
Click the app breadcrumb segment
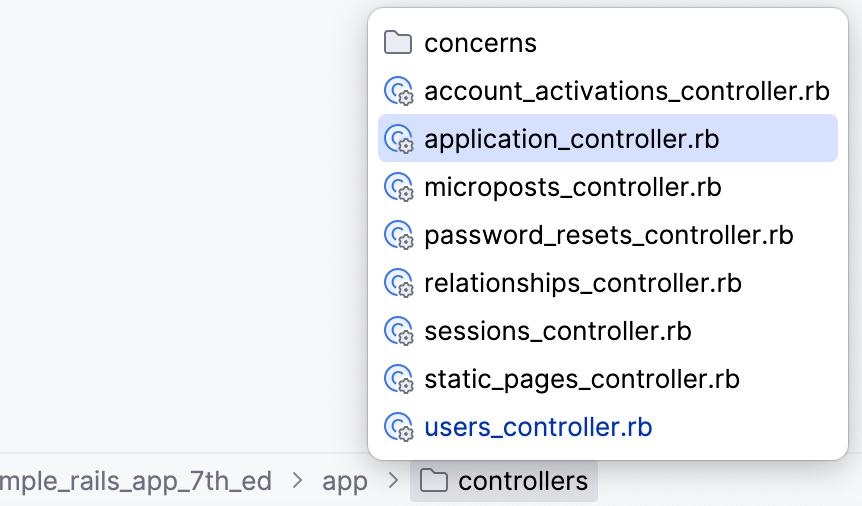coord(345,481)
